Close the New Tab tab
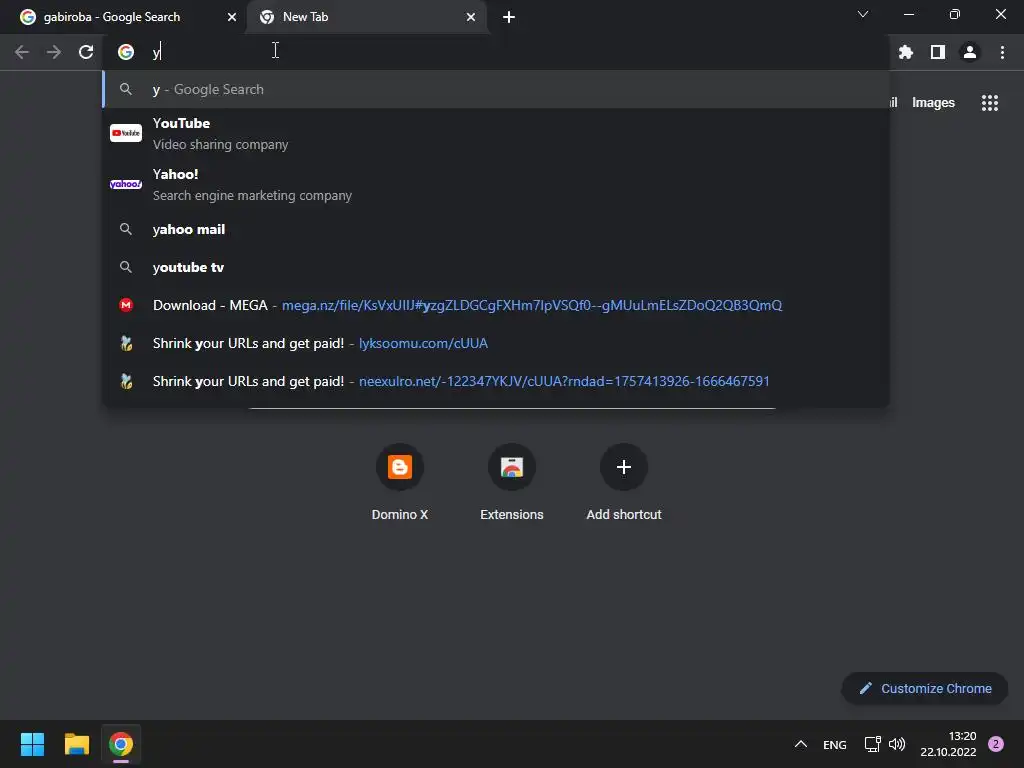 click(x=471, y=17)
